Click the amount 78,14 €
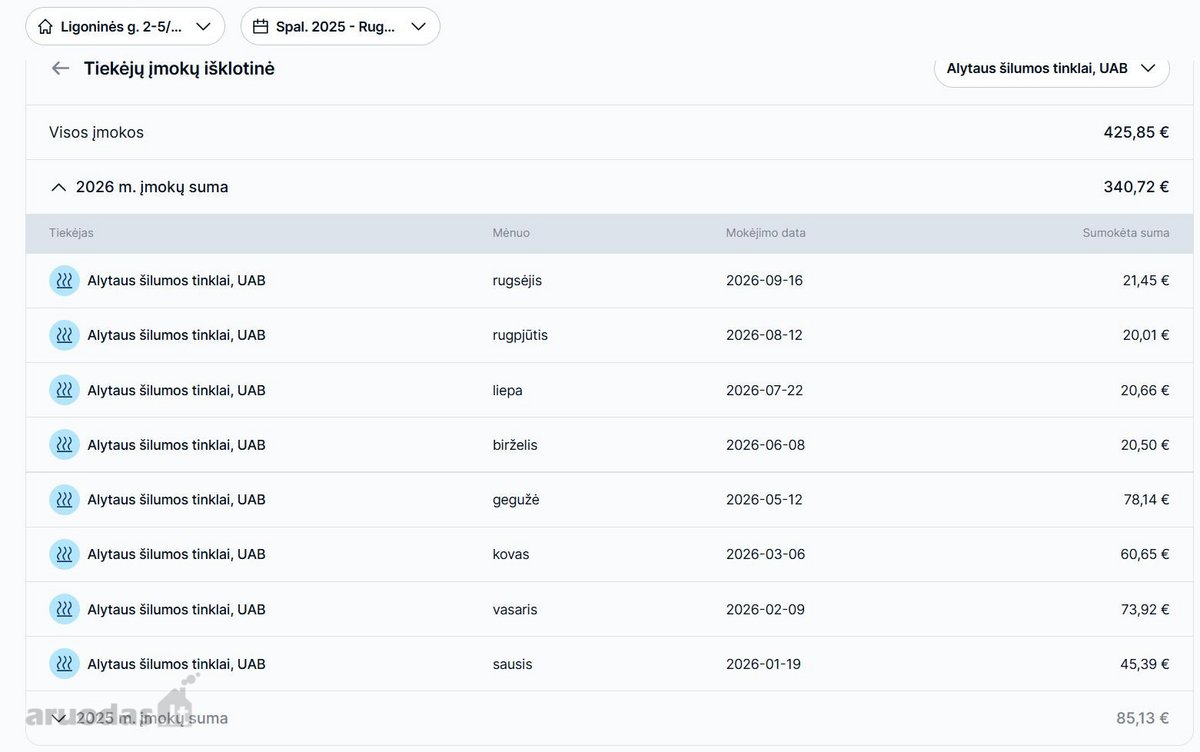The width and height of the screenshot is (1200, 752). click(1147, 500)
